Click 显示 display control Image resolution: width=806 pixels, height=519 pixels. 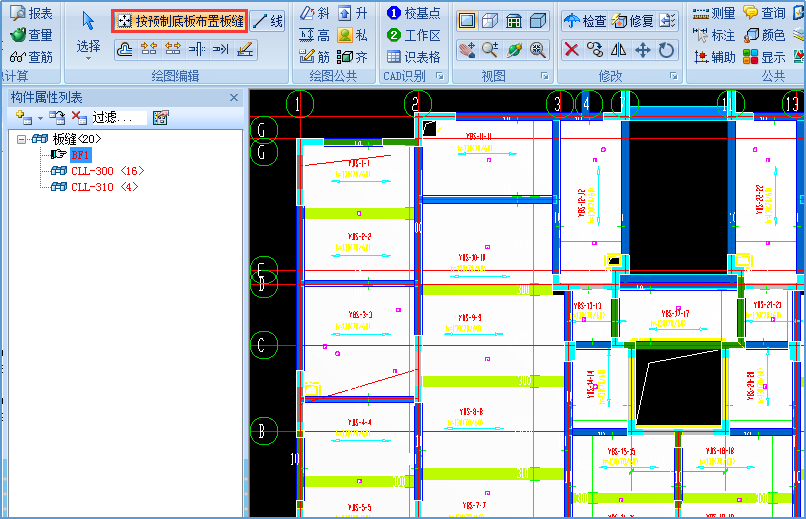coord(764,57)
